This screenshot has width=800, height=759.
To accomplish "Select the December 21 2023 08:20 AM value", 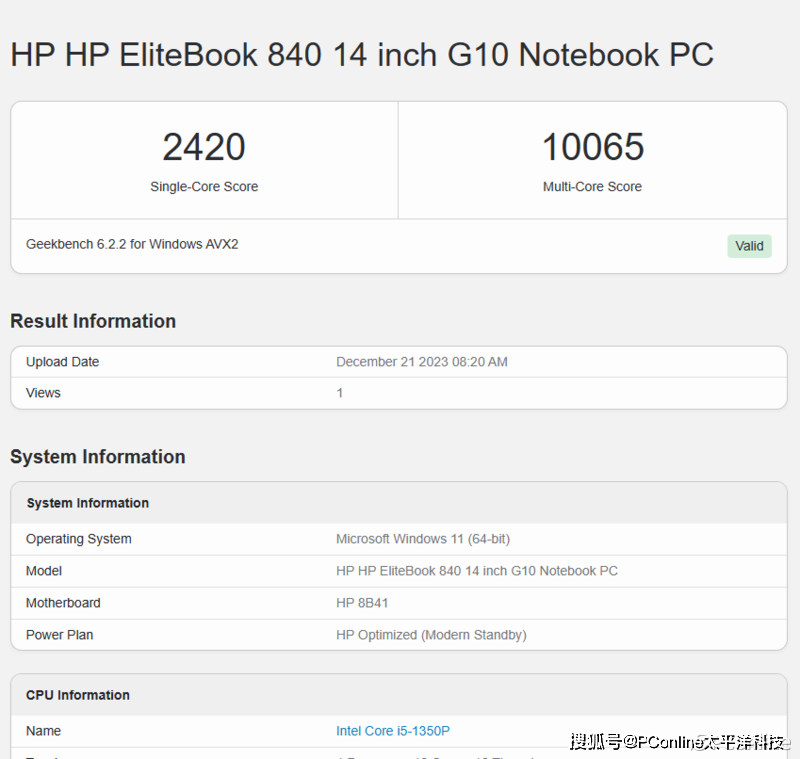I will click(421, 362).
